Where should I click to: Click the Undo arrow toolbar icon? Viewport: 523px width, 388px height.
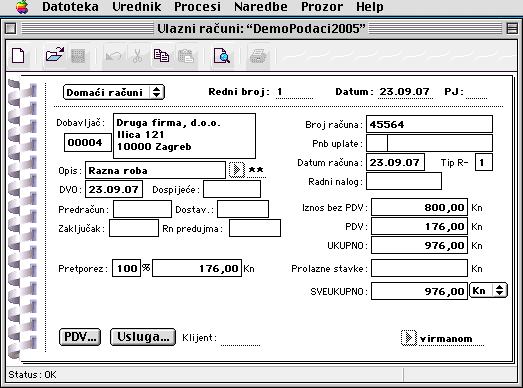113,56
